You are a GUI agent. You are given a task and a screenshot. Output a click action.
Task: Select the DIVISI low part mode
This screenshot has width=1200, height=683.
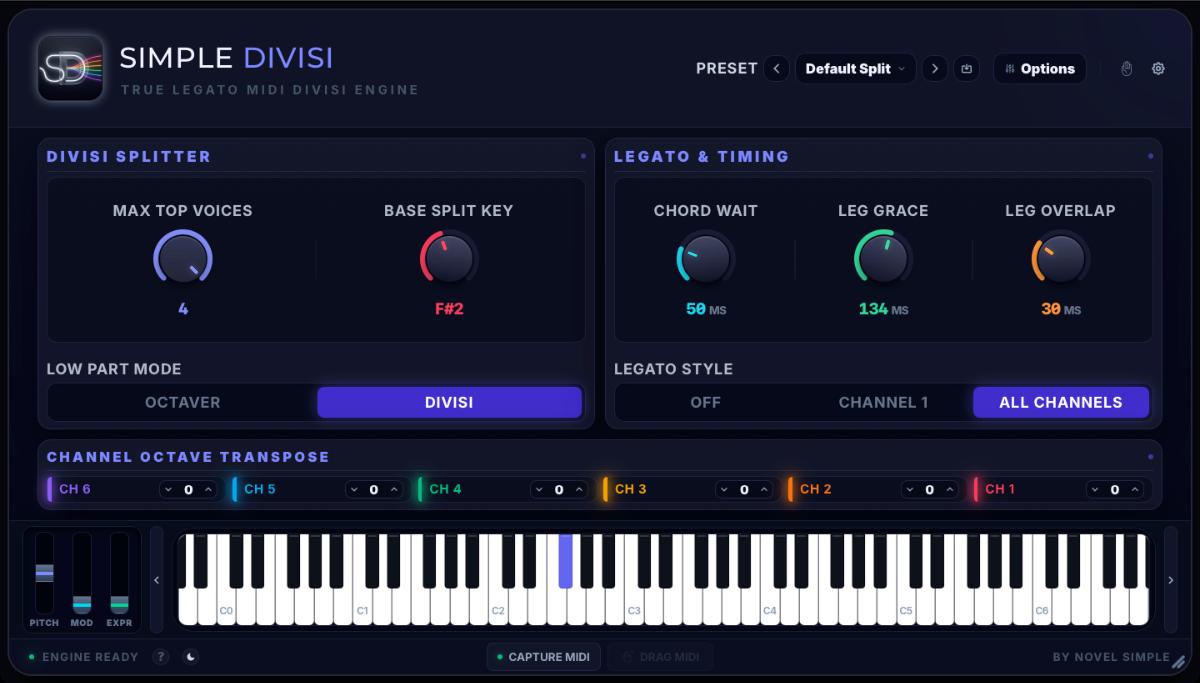click(x=449, y=402)
